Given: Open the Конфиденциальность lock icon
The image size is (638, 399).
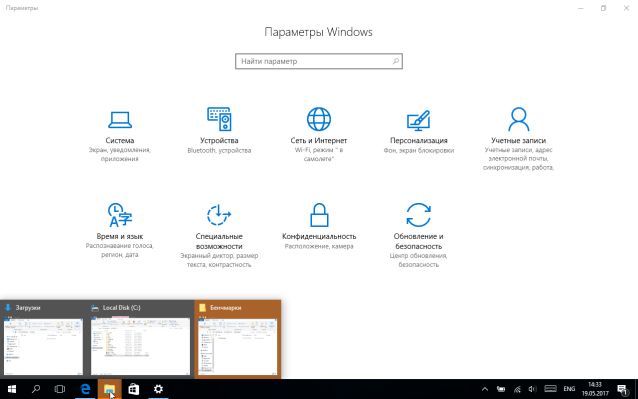Looking at the screenshot, I should tap(319, 215).
